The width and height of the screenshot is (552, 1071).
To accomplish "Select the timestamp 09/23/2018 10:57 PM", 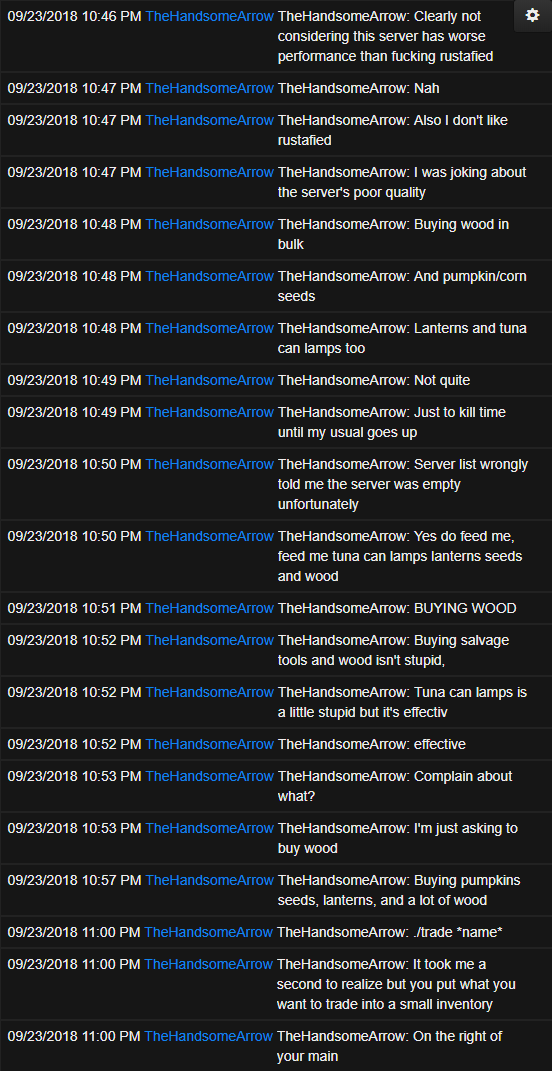I will pyautogui.click(x=74, y=880).
